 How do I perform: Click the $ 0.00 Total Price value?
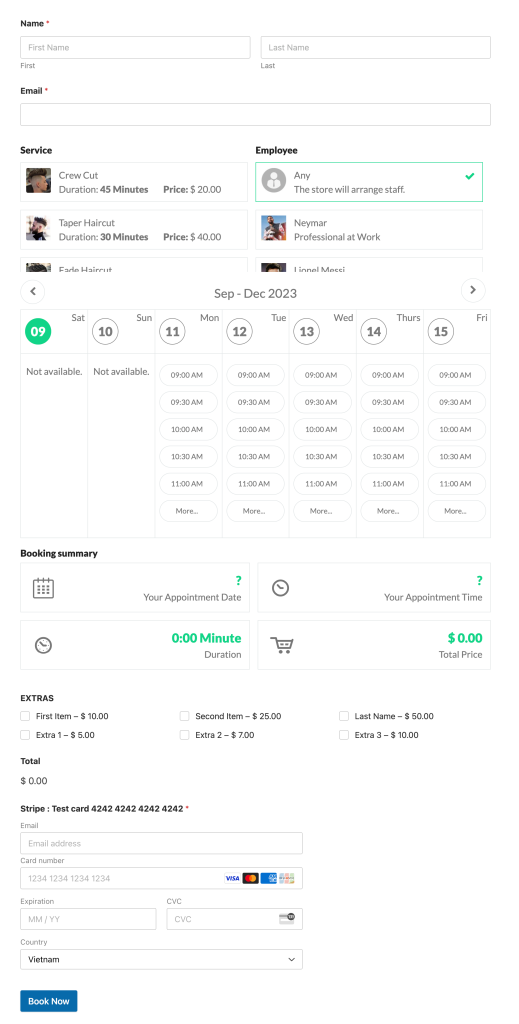[465, 638]
